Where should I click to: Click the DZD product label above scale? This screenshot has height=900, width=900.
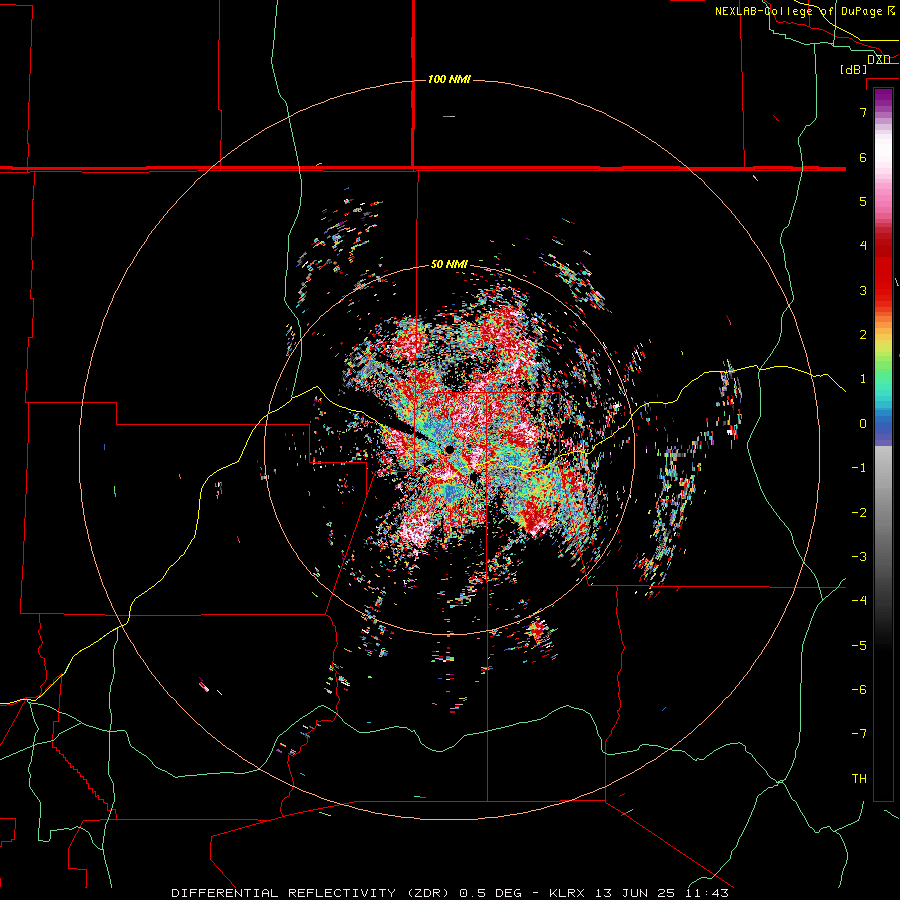pyautogui.click(x=878, y=60)
